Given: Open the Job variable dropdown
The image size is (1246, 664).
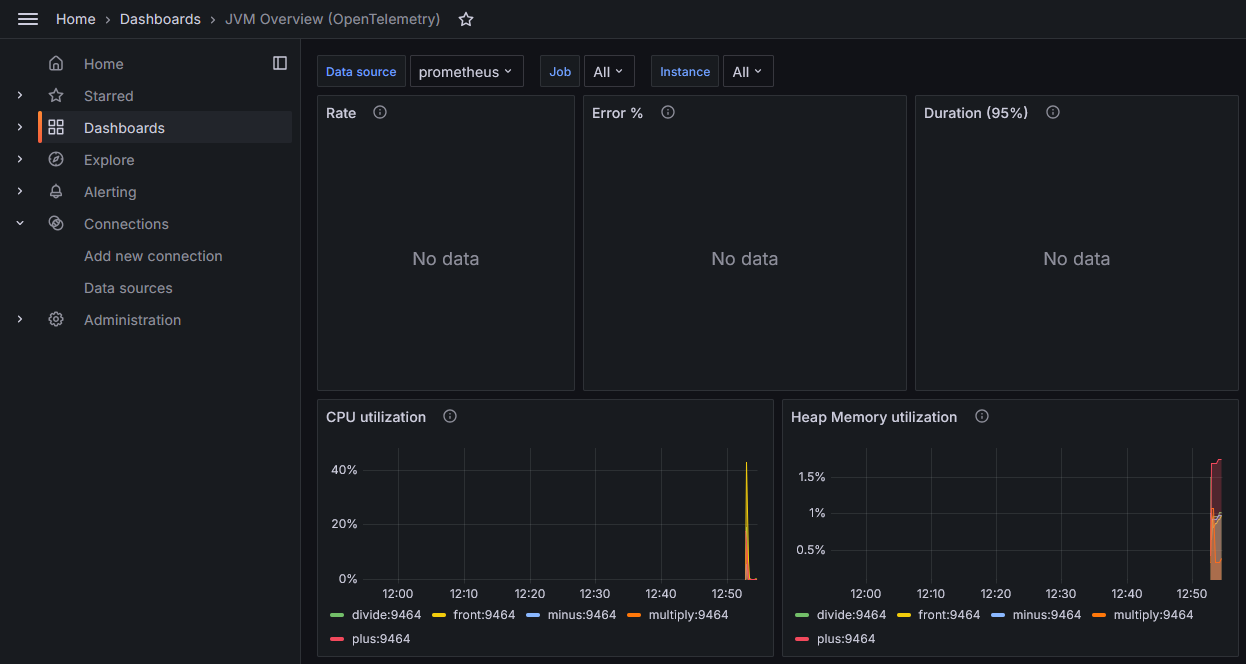Looking at the screenshot, I should coord(609,71).
